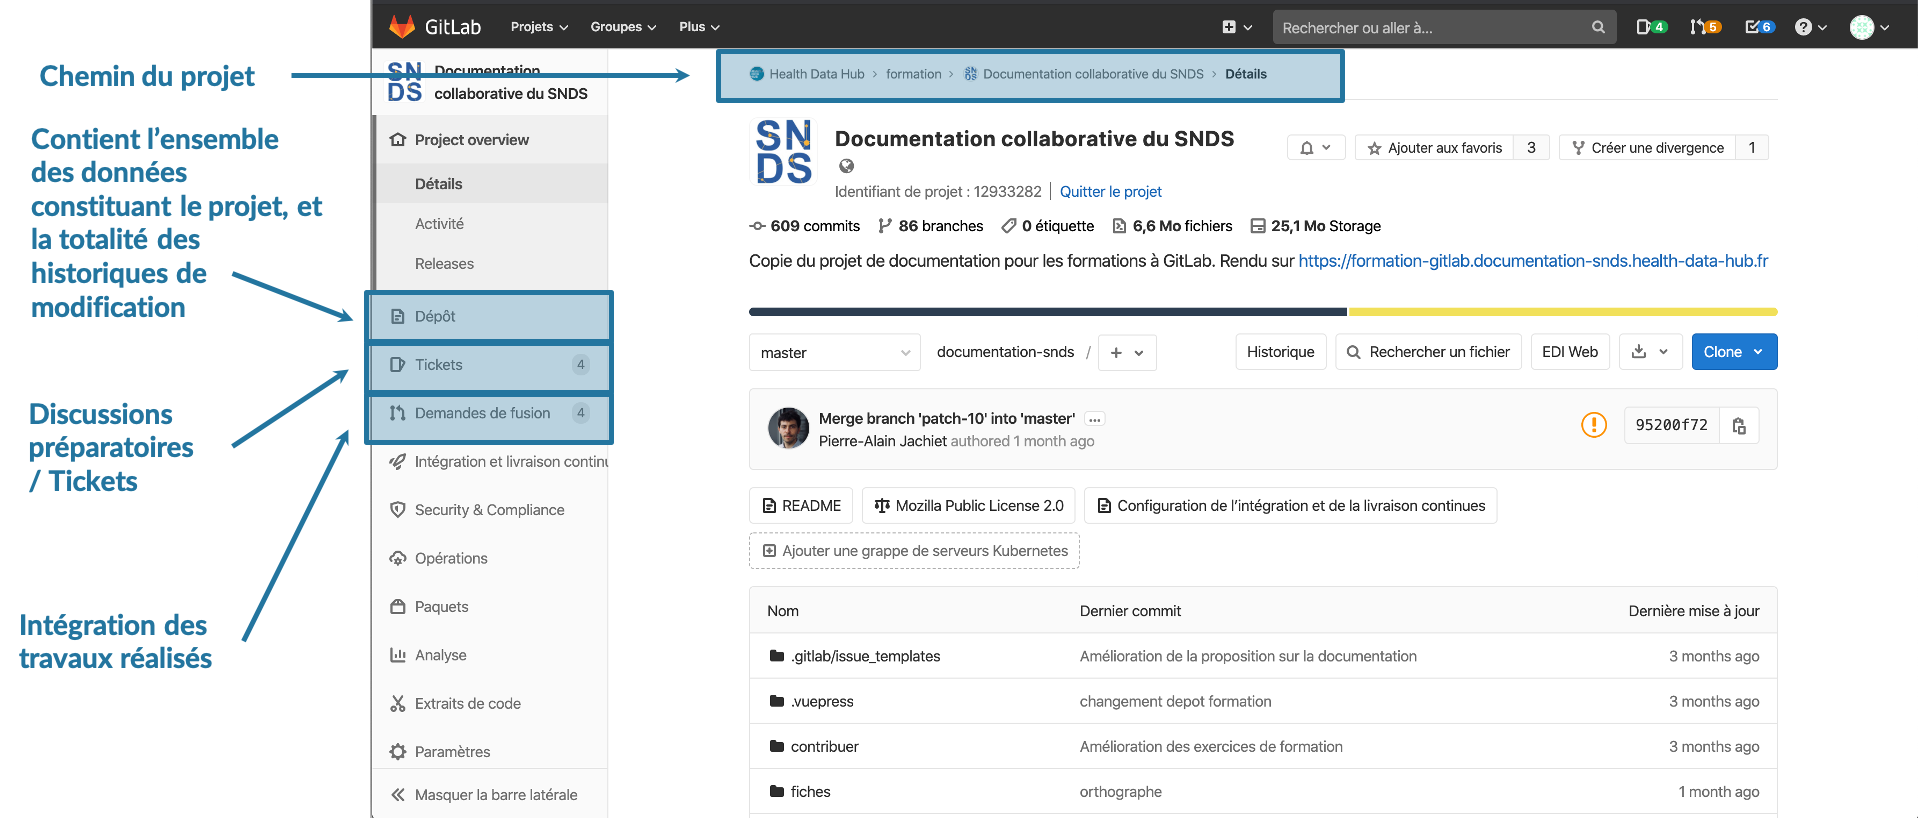This screenshot has height=818, width=1918.
Task: Open the Groupes menu in navbar
Action: pos(623,27)
